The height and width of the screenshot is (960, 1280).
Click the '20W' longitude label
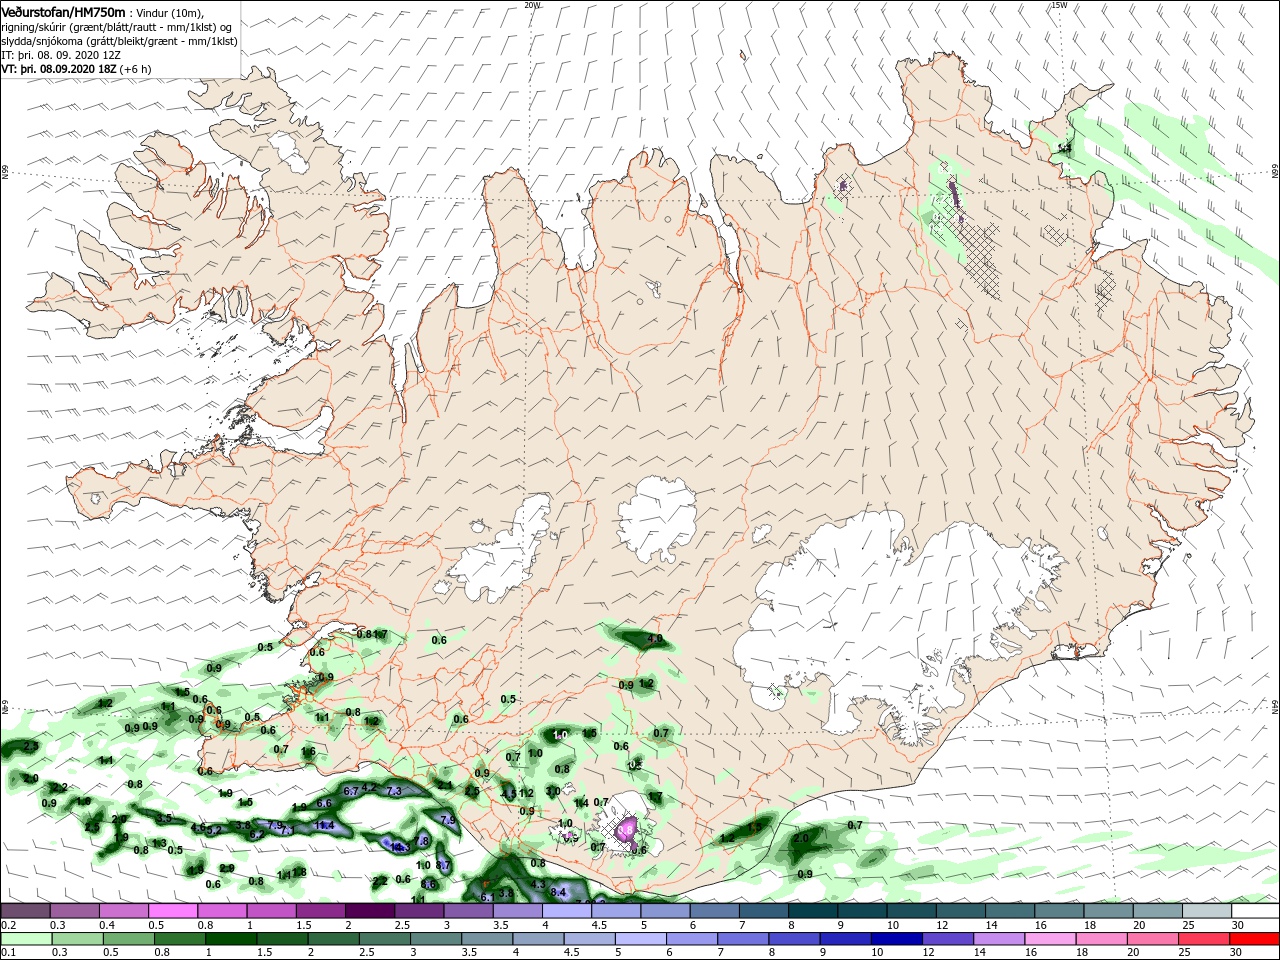pyautogui.click(x=532, y=4)
